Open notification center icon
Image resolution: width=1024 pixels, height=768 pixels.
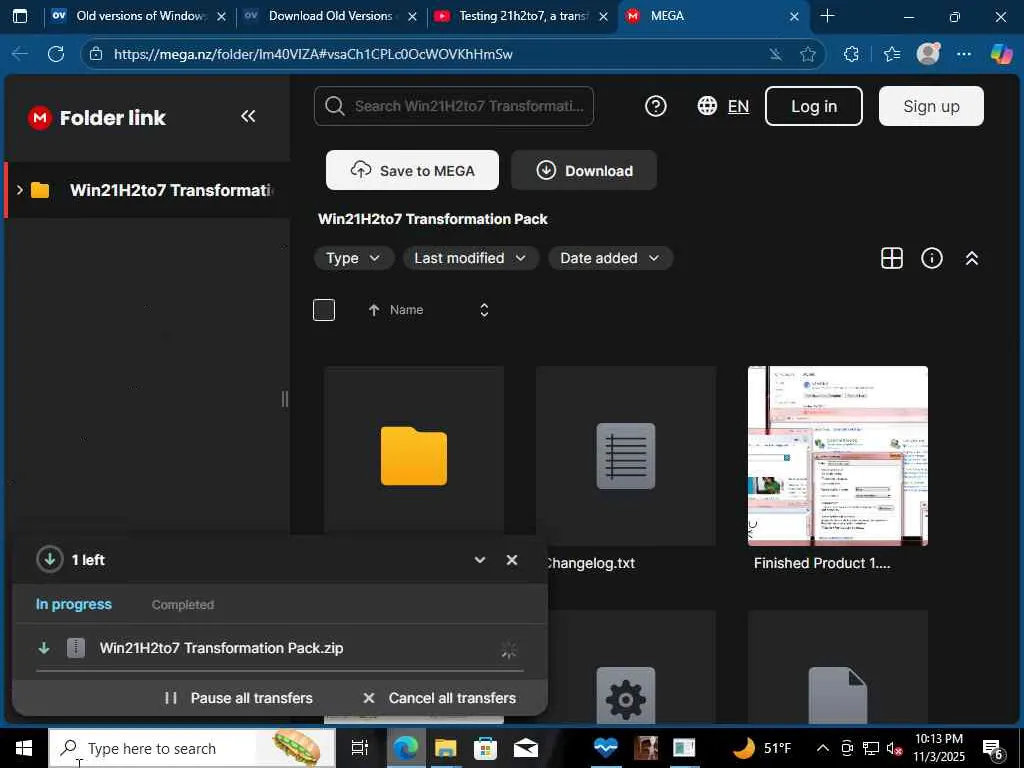pos(993,749)
